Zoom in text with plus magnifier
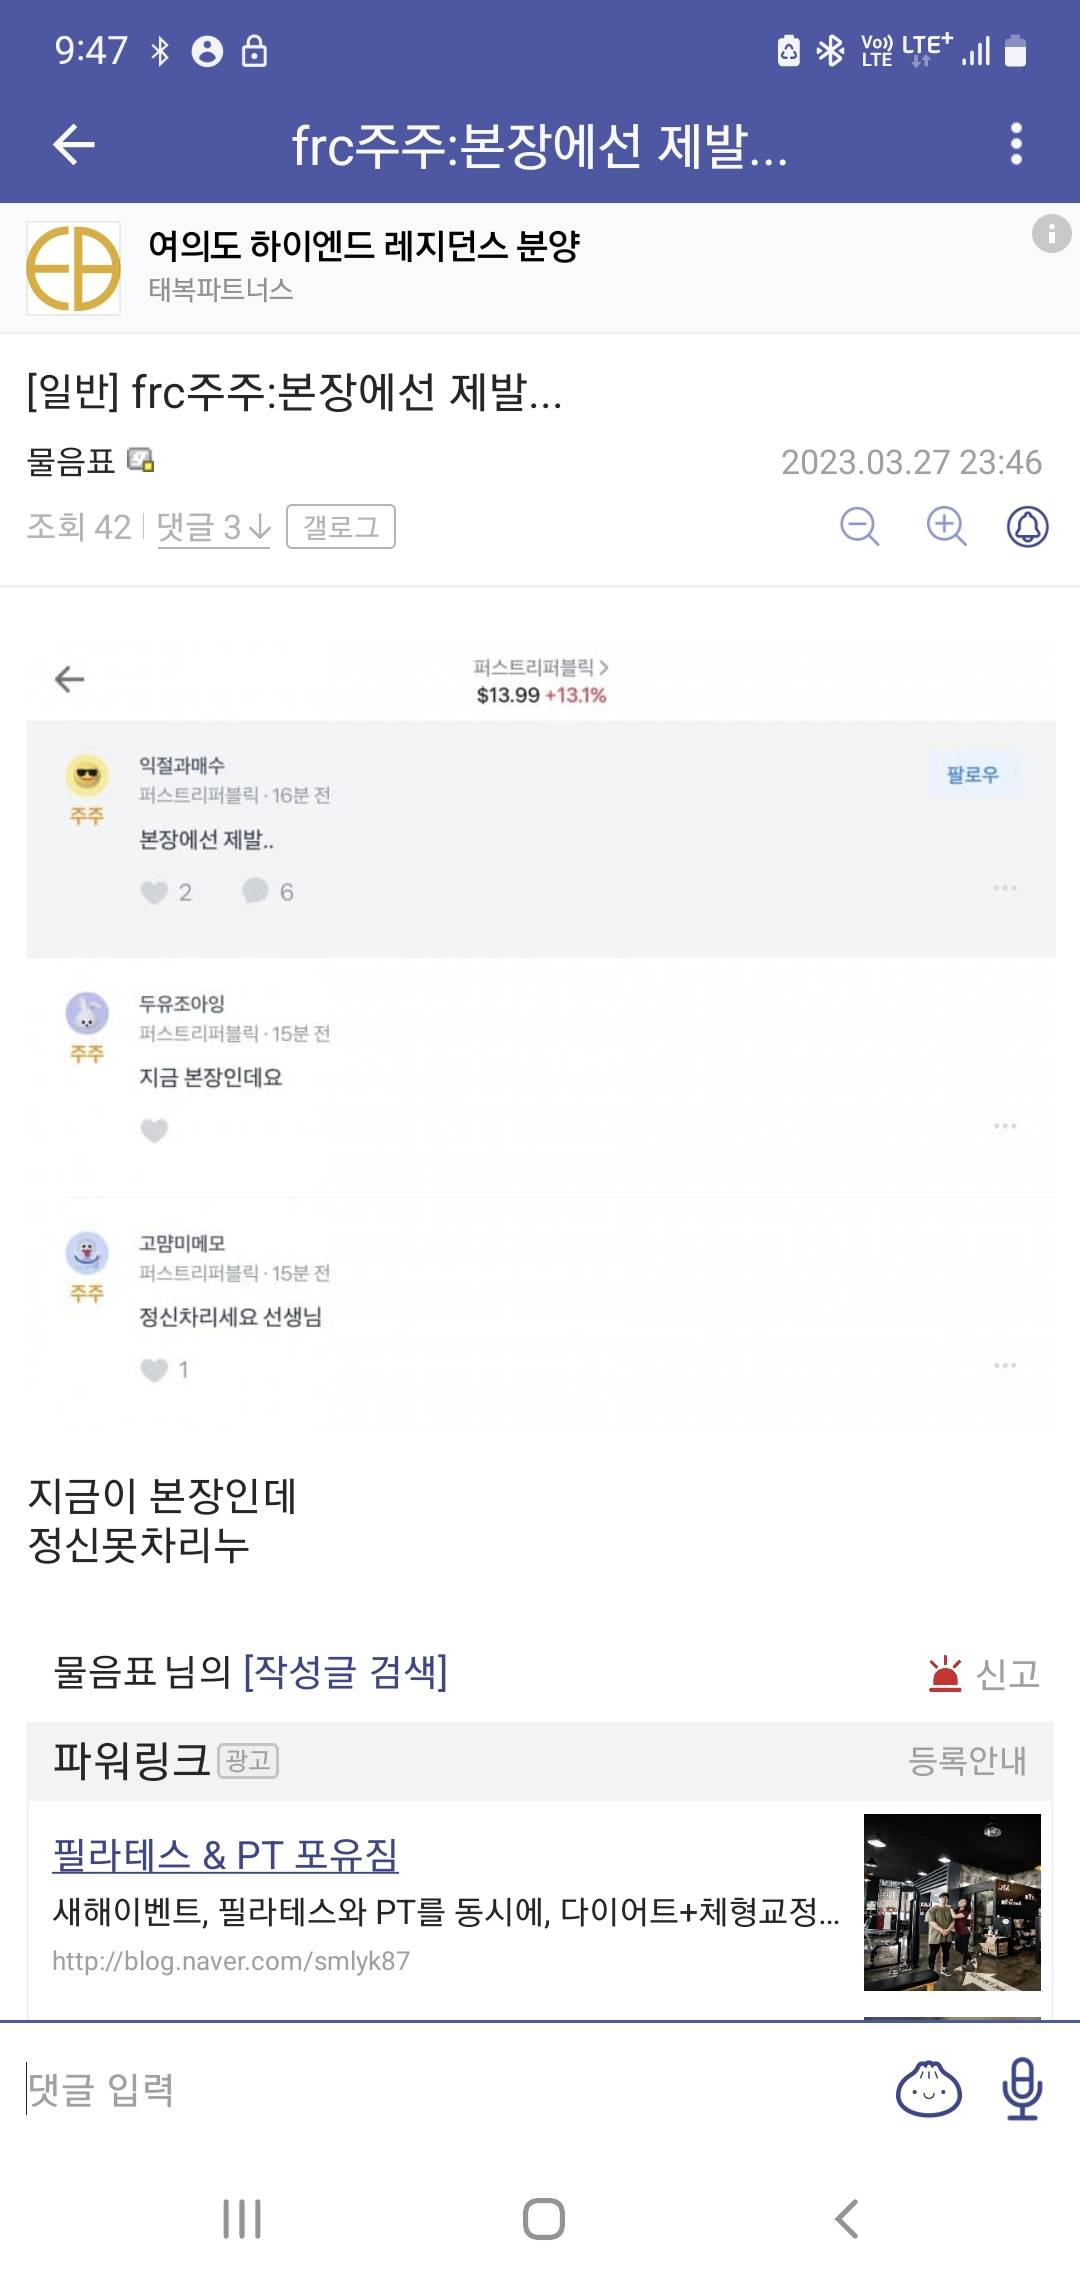Viewport: 1080px width, 2280px height. (946, 526)
